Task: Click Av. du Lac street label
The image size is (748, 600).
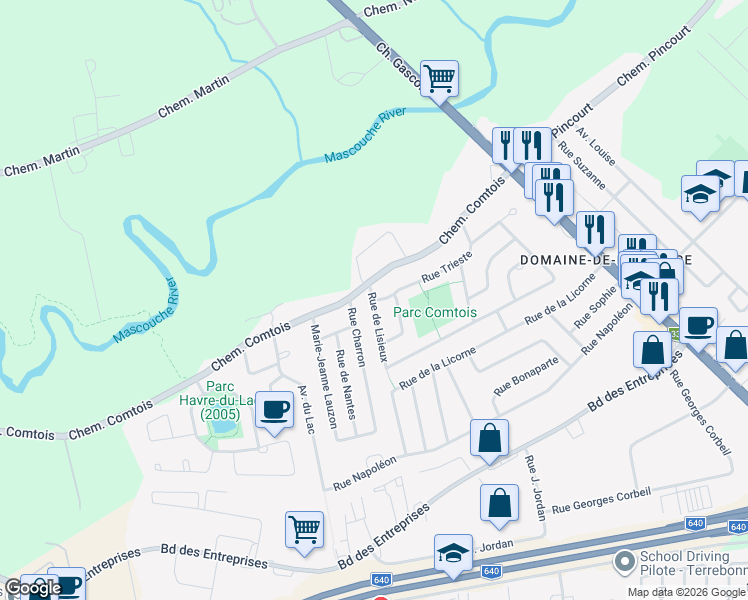Action: point(306,410)
